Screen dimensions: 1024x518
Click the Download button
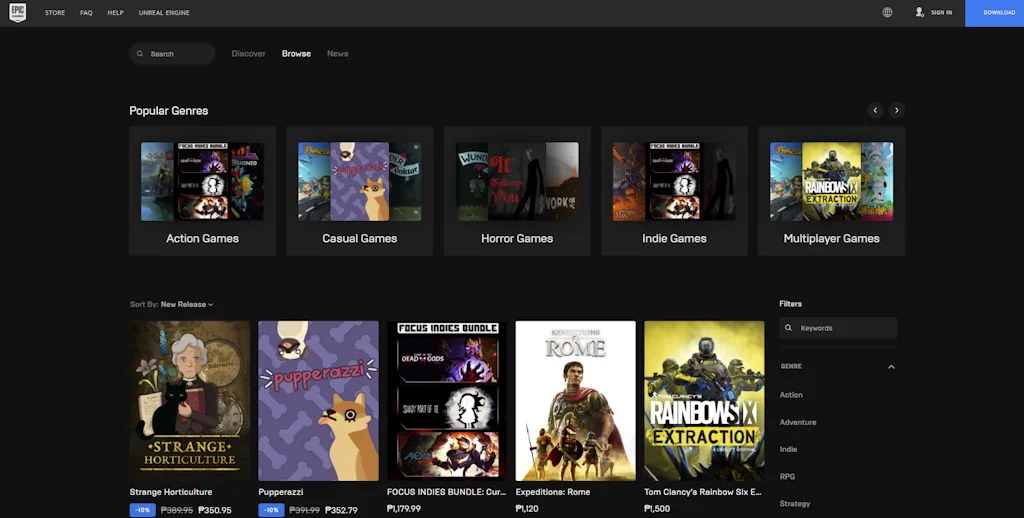(x=995, y=13)
